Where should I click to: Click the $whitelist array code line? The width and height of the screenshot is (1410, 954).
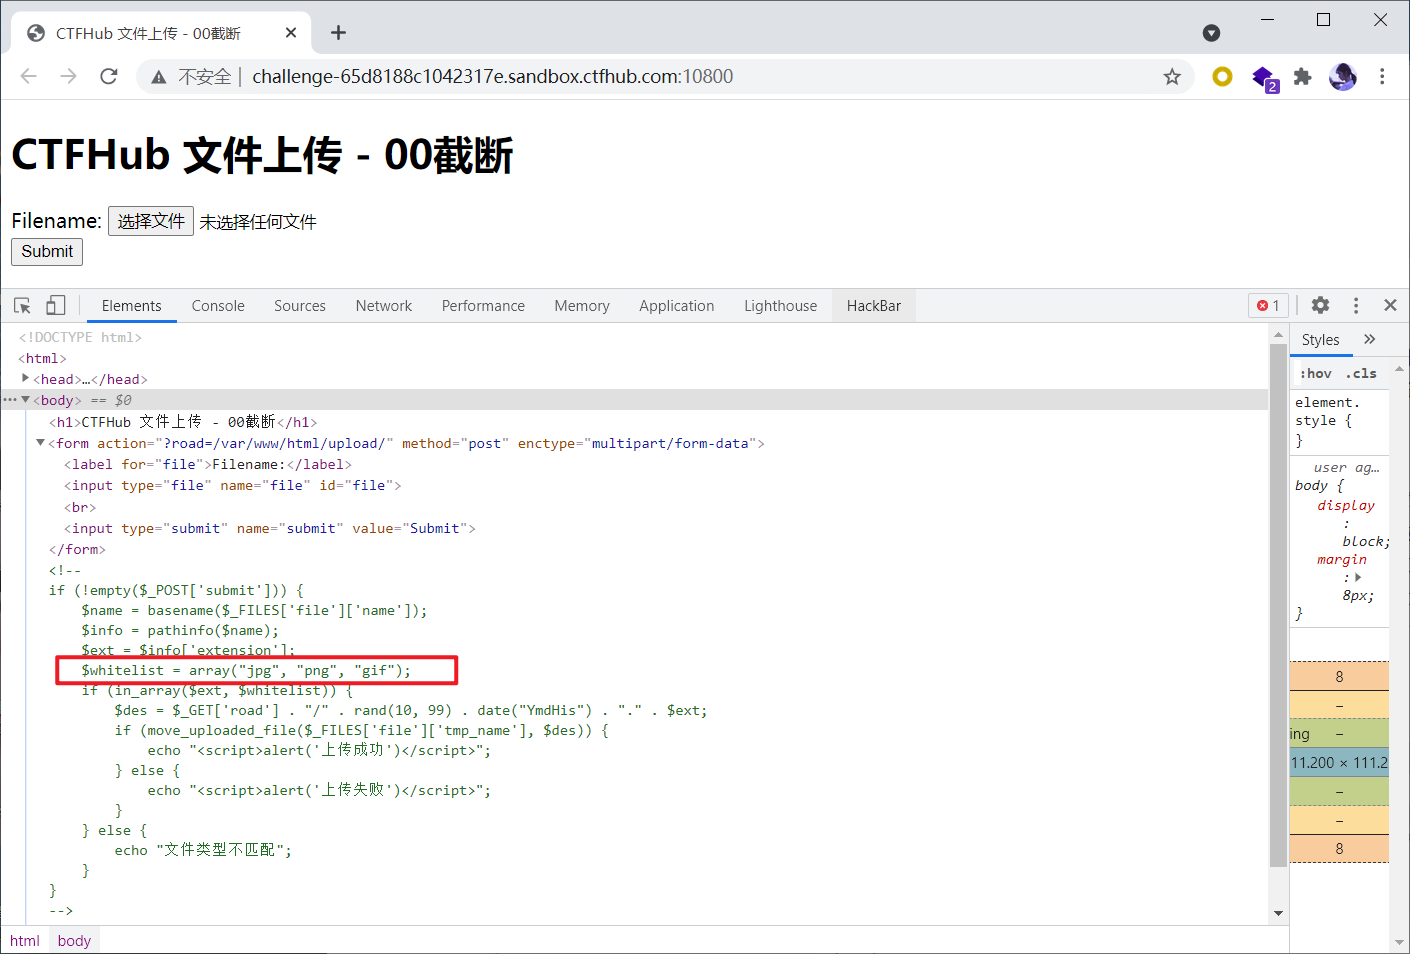coord(246,670)
